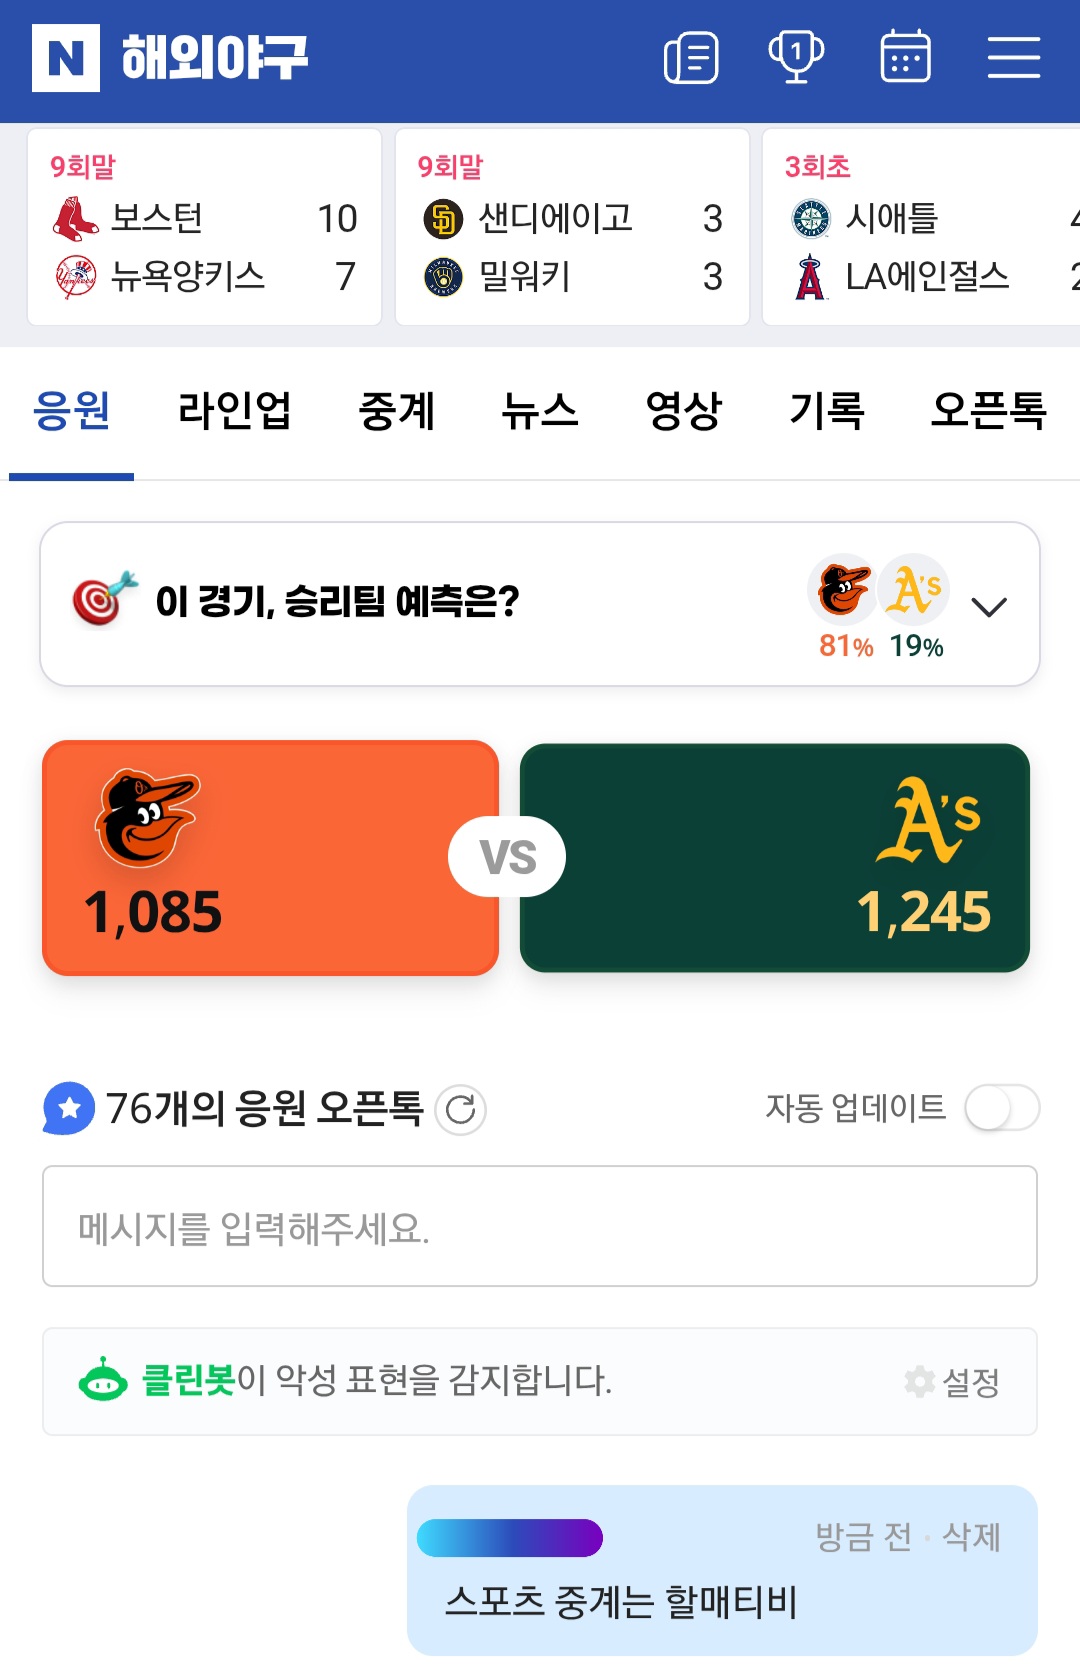Click the message input field
Viewport: 1080px width, 1672px height.
[540, 1226]
